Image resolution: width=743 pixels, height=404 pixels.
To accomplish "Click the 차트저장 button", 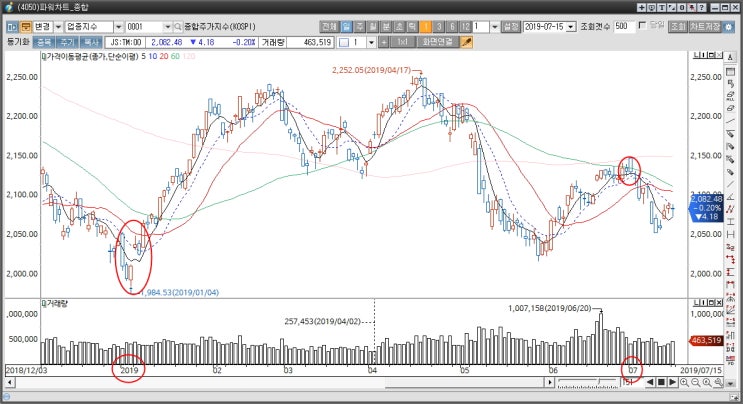I will click(705, 27).
